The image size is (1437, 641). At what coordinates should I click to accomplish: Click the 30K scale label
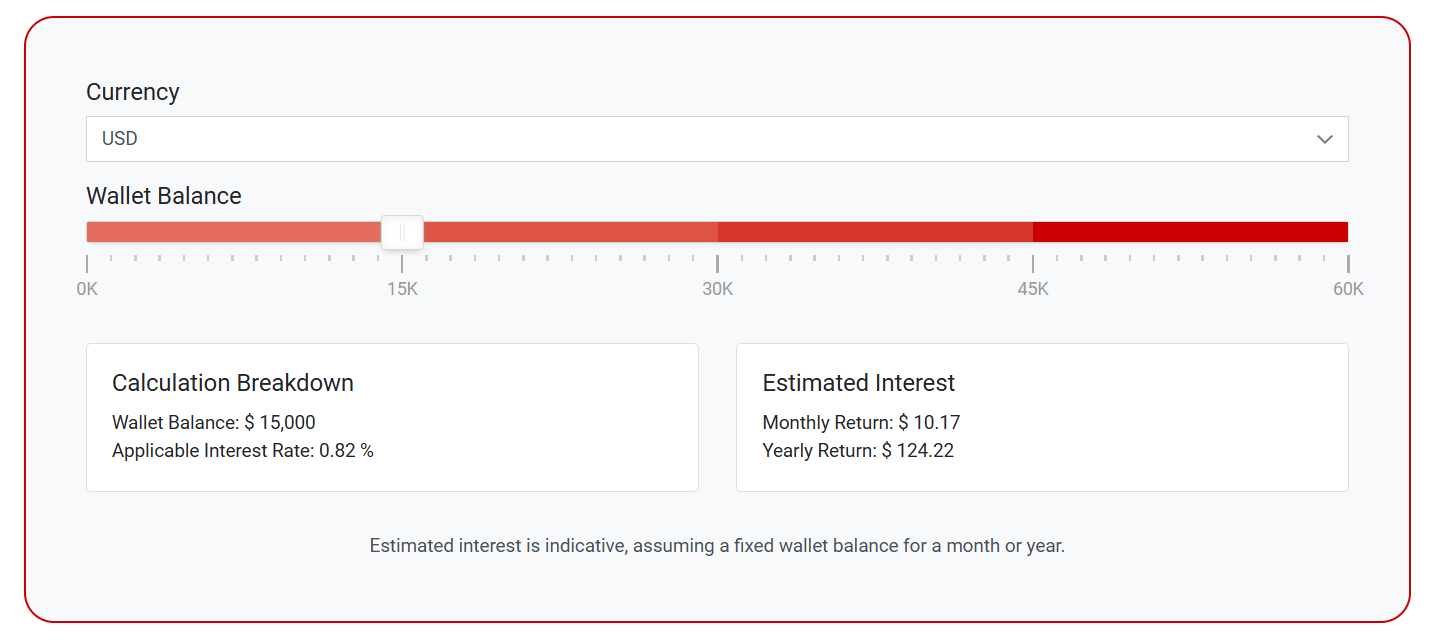717,290
